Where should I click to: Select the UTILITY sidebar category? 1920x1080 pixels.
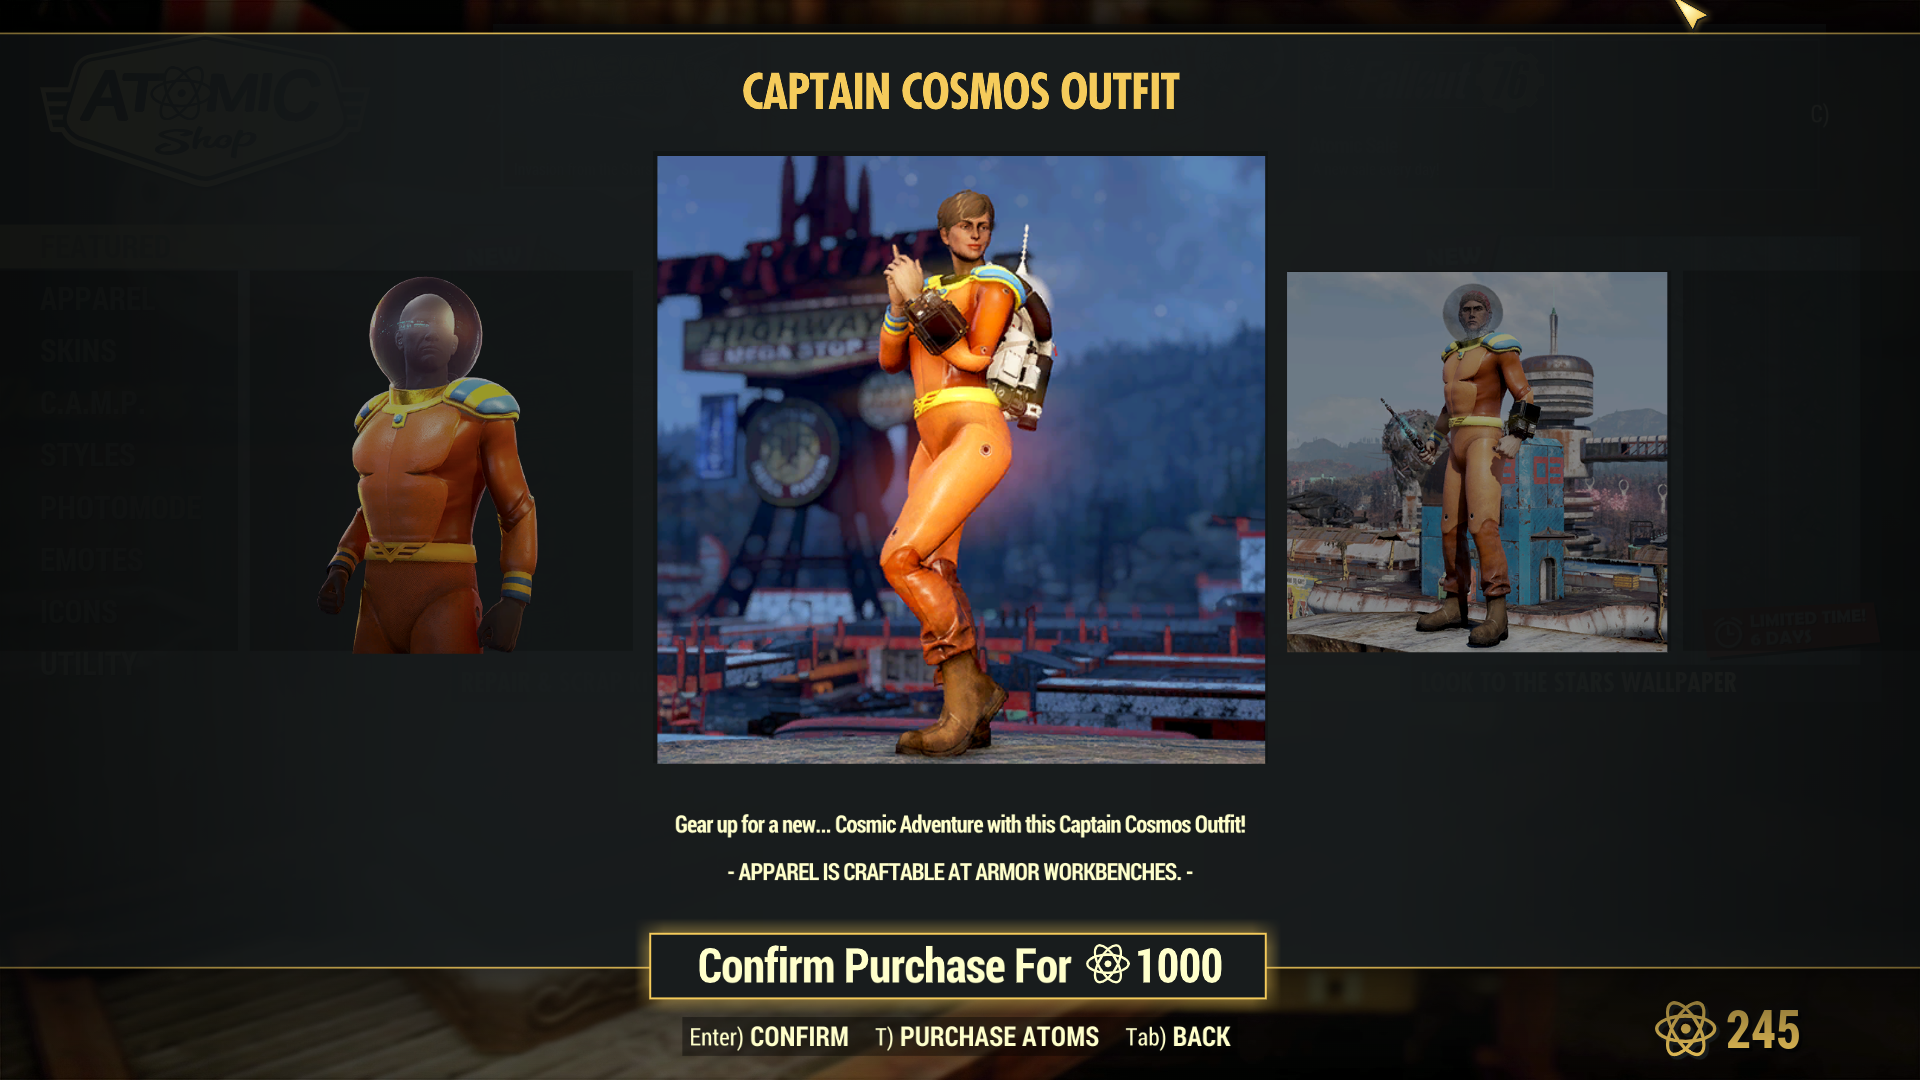click(x=88, y=663)
